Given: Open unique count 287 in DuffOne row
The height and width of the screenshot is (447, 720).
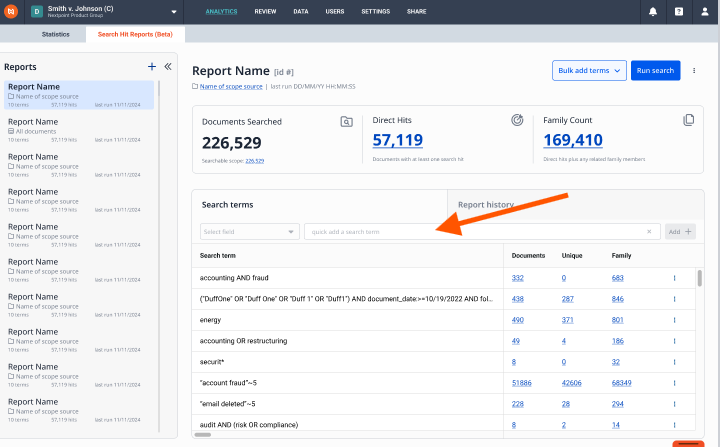Looking at the screenshot, I should pos(568,299).
